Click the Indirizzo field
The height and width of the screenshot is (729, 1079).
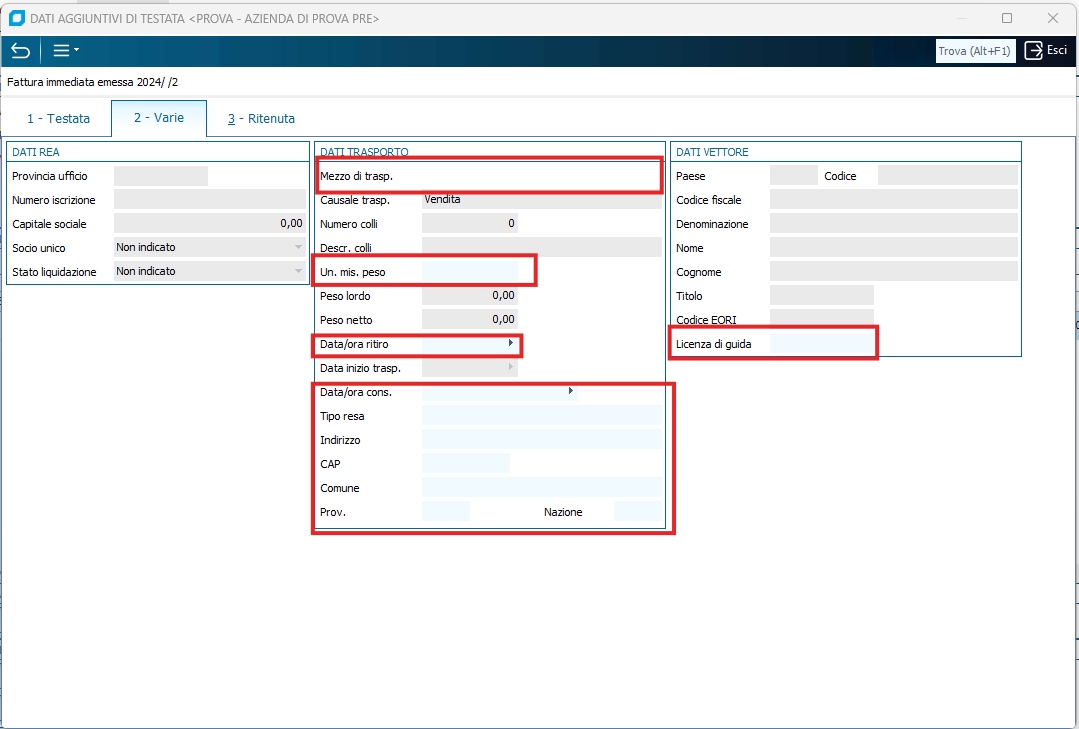click(542, 439)
